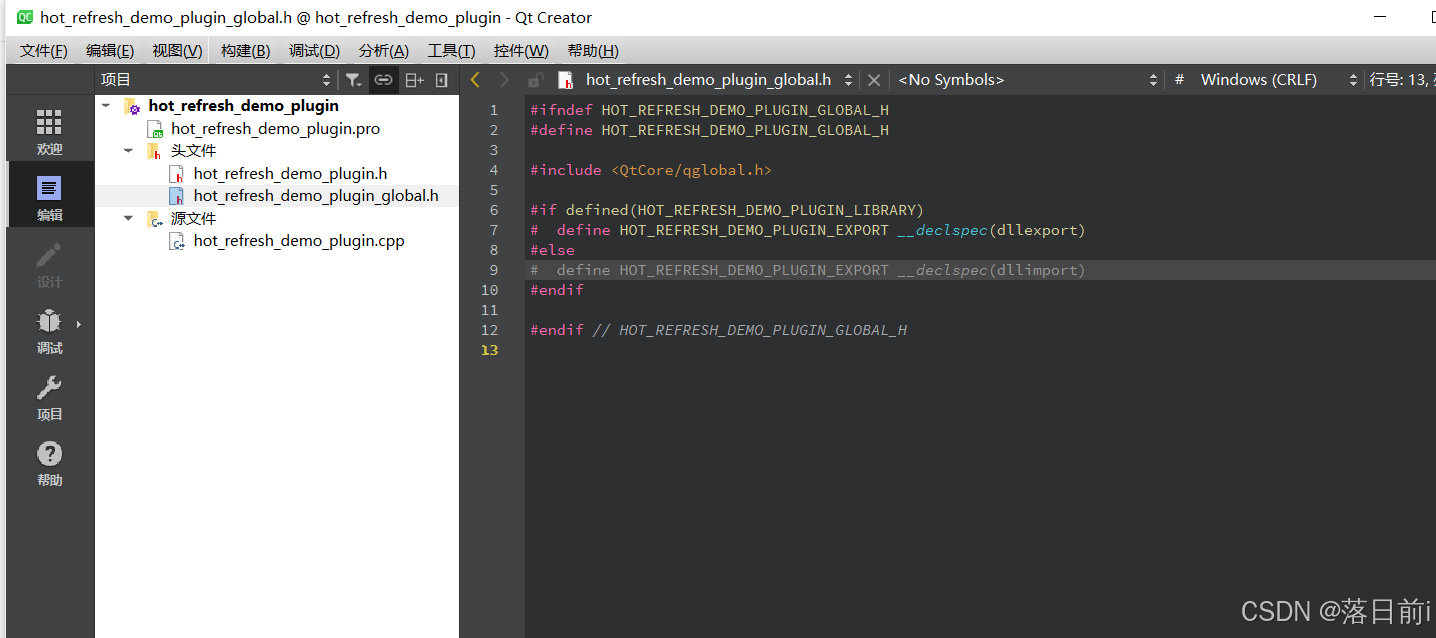Open the open documents file dropdown
Viewport: 1436px width, 638px height.
(719, 80)
